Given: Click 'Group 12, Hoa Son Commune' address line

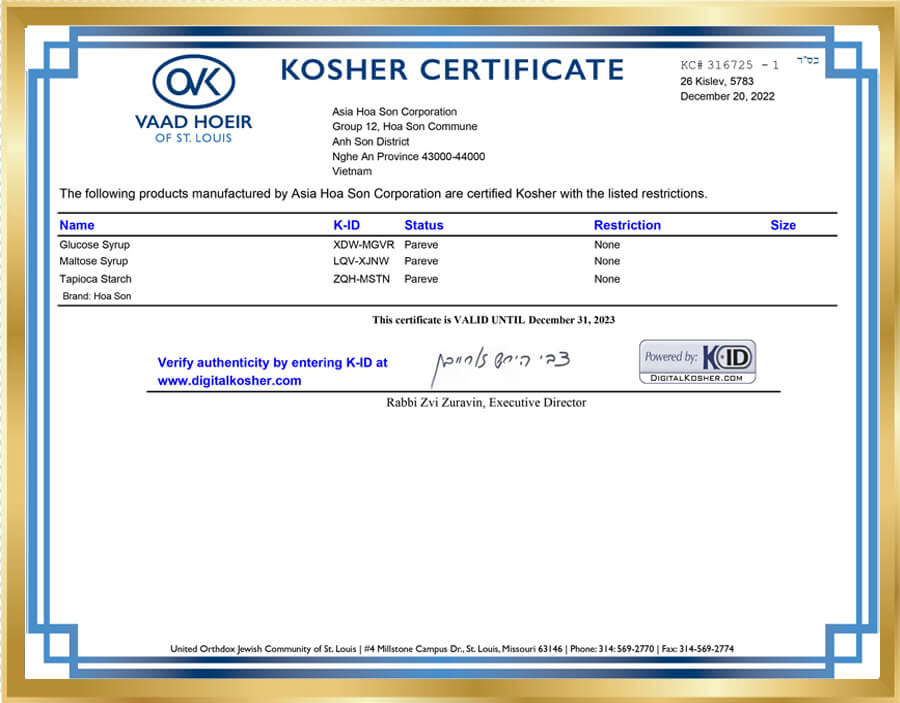Looking at the screenshot, I should coord(405,127).
